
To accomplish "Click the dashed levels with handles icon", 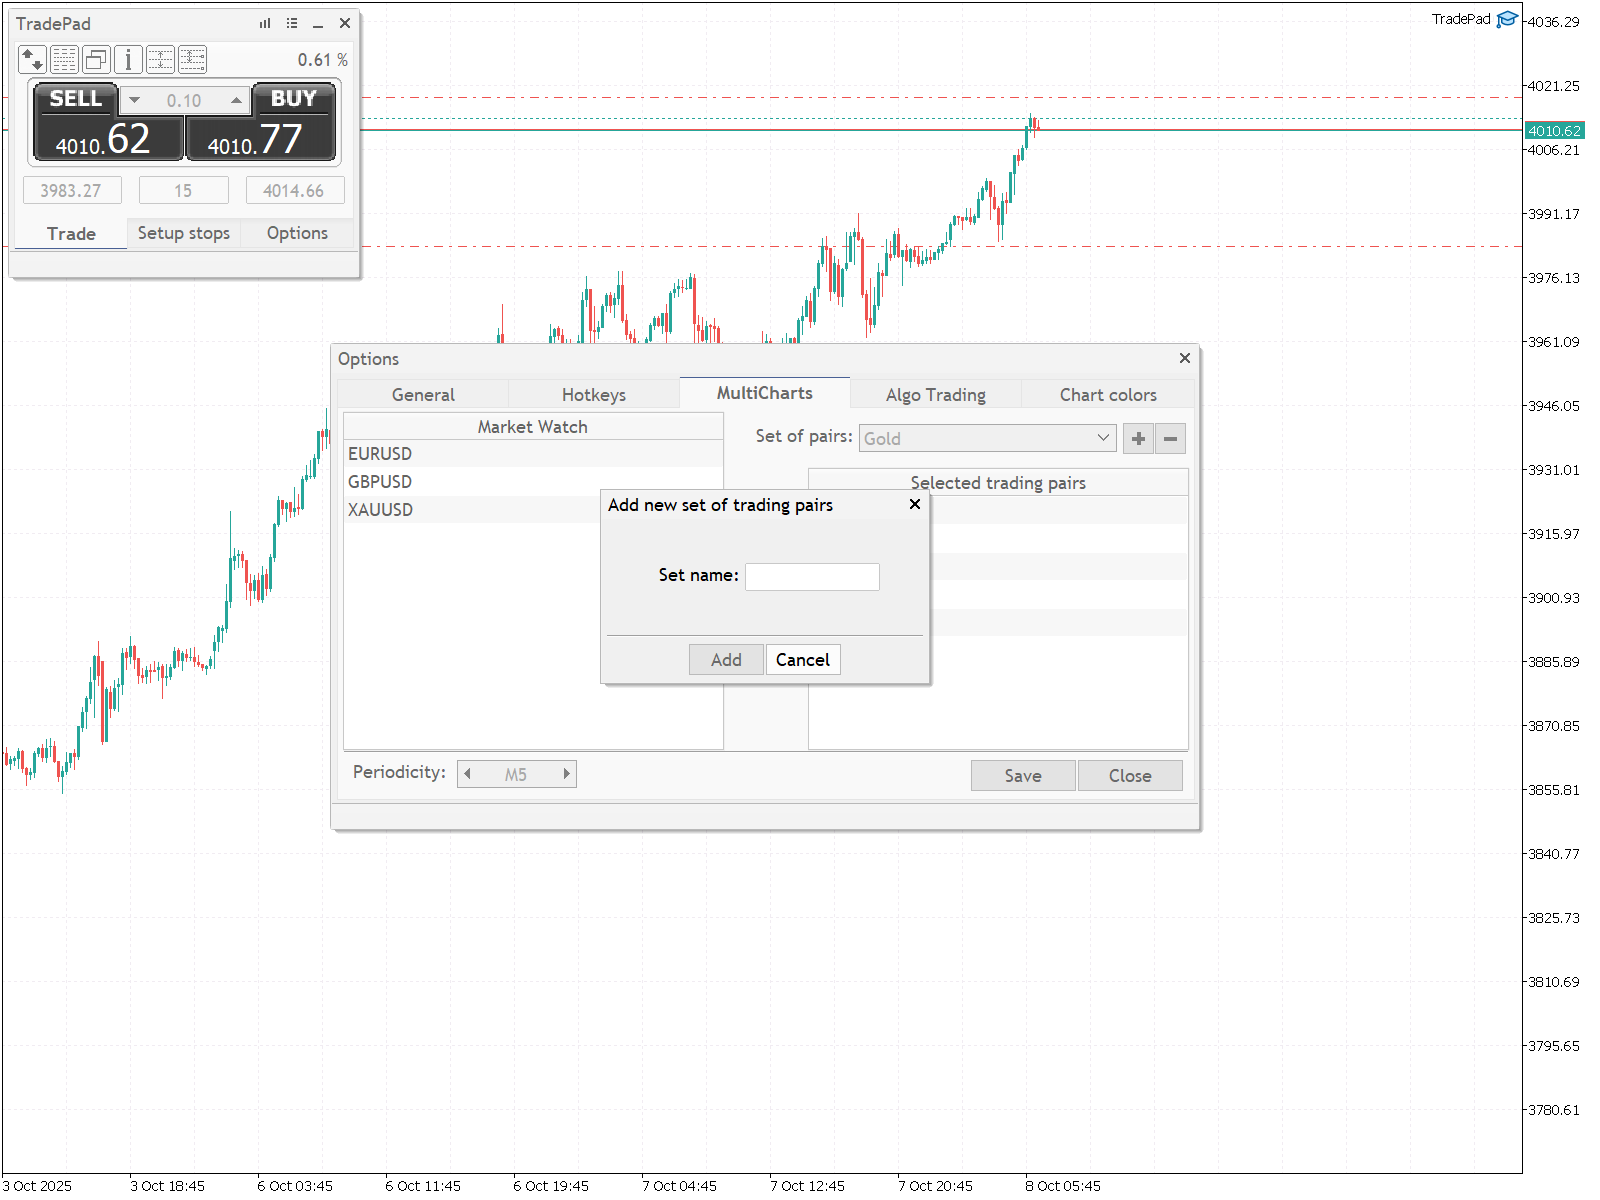I will point(192,60).
